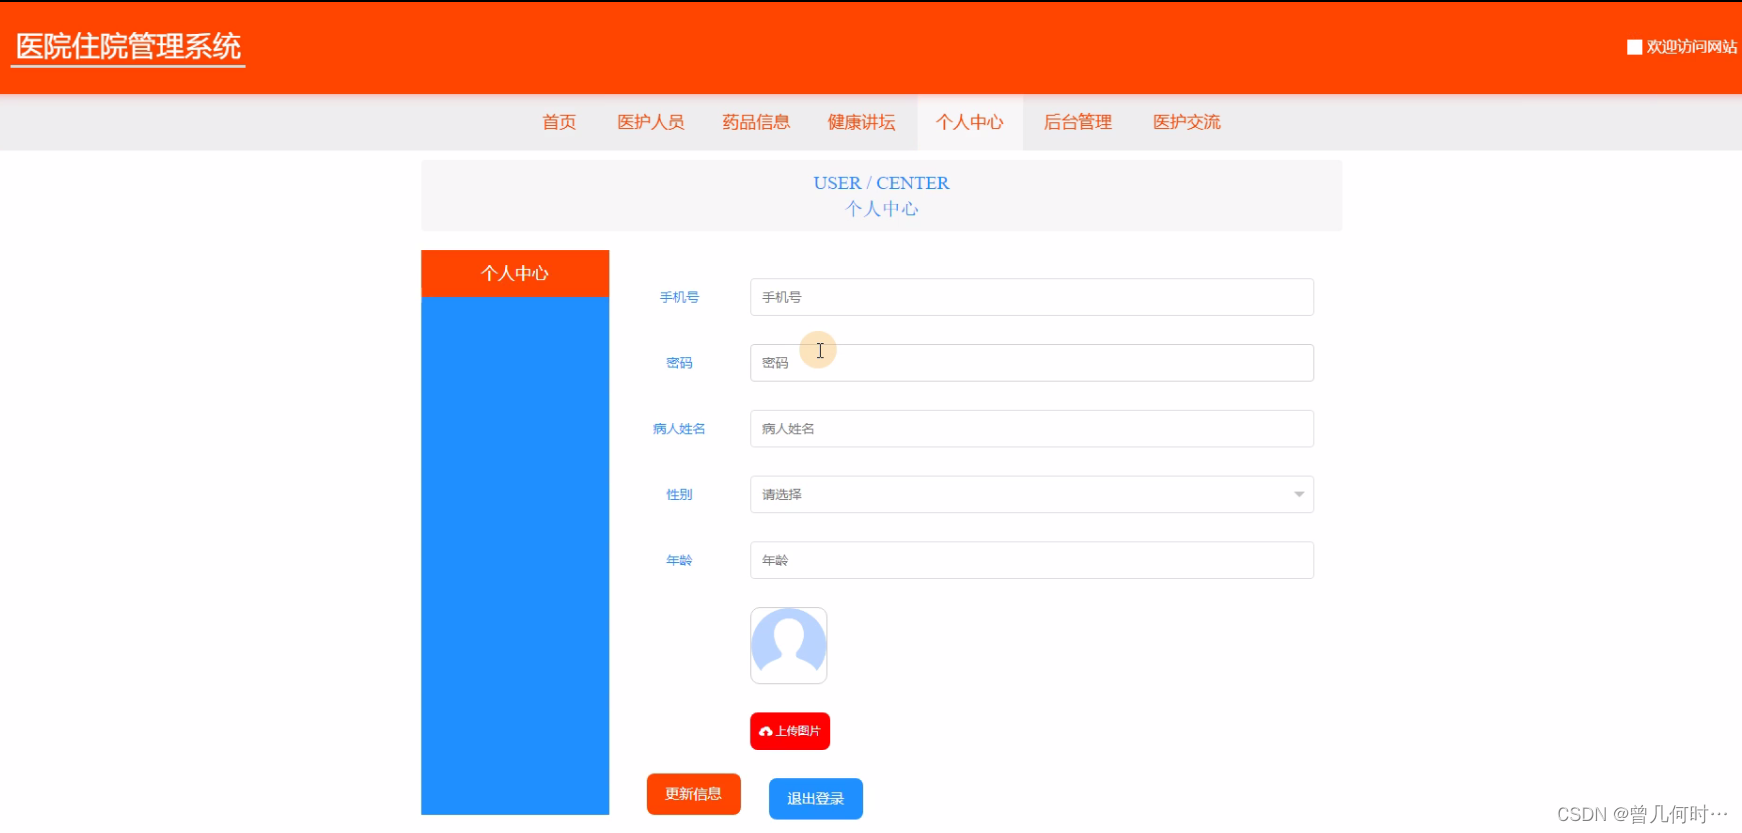
Task: Click the default avatar thumbnail
Action: (x=789, y=646)
